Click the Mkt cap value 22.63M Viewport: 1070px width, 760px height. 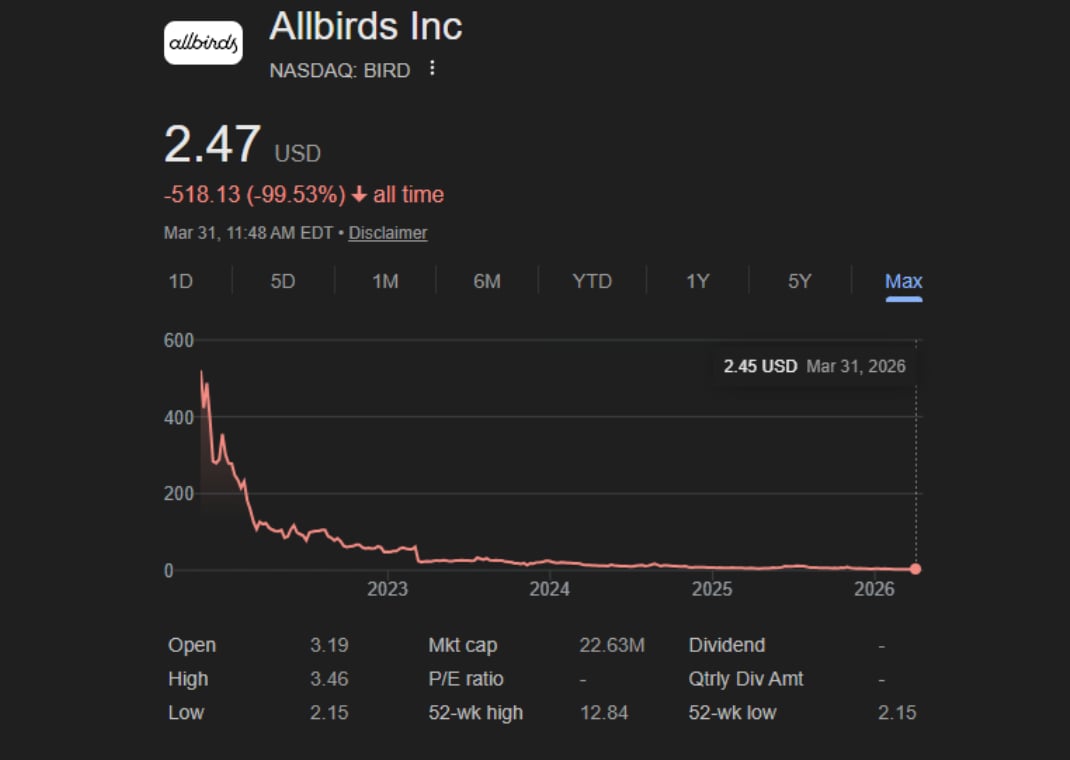coord(613,645)
